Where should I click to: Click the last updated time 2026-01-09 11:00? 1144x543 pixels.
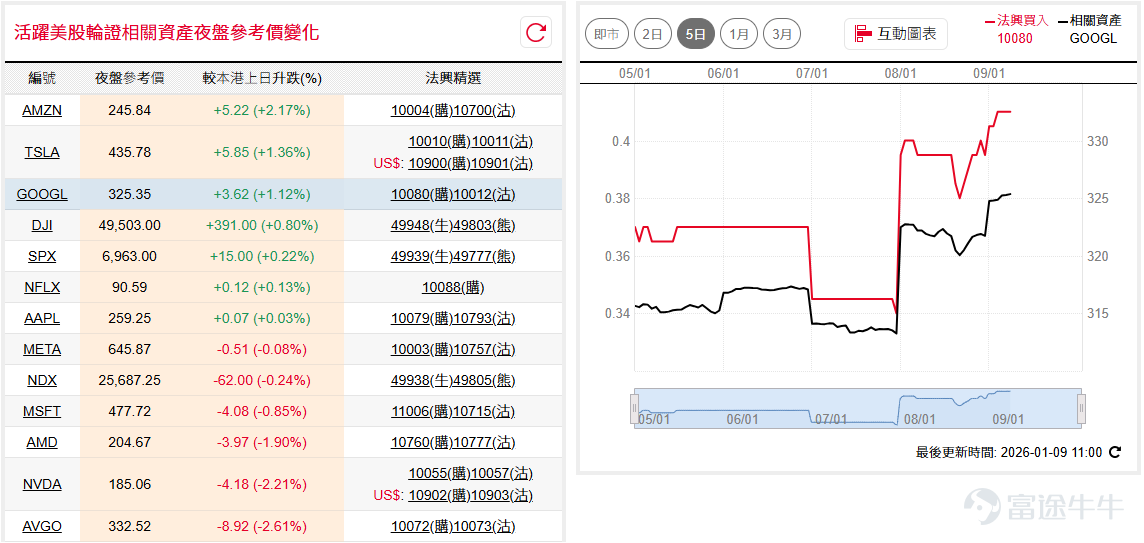(x=1051, y=452)
